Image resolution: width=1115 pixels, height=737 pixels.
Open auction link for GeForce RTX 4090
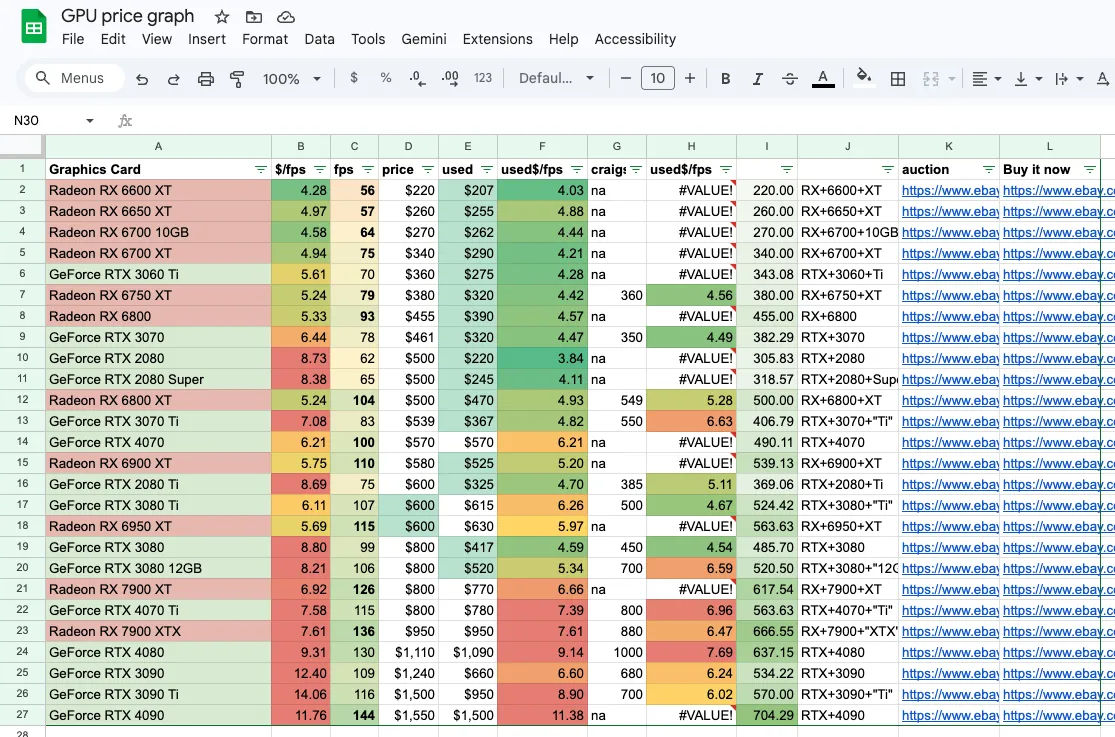click(949, 716)
